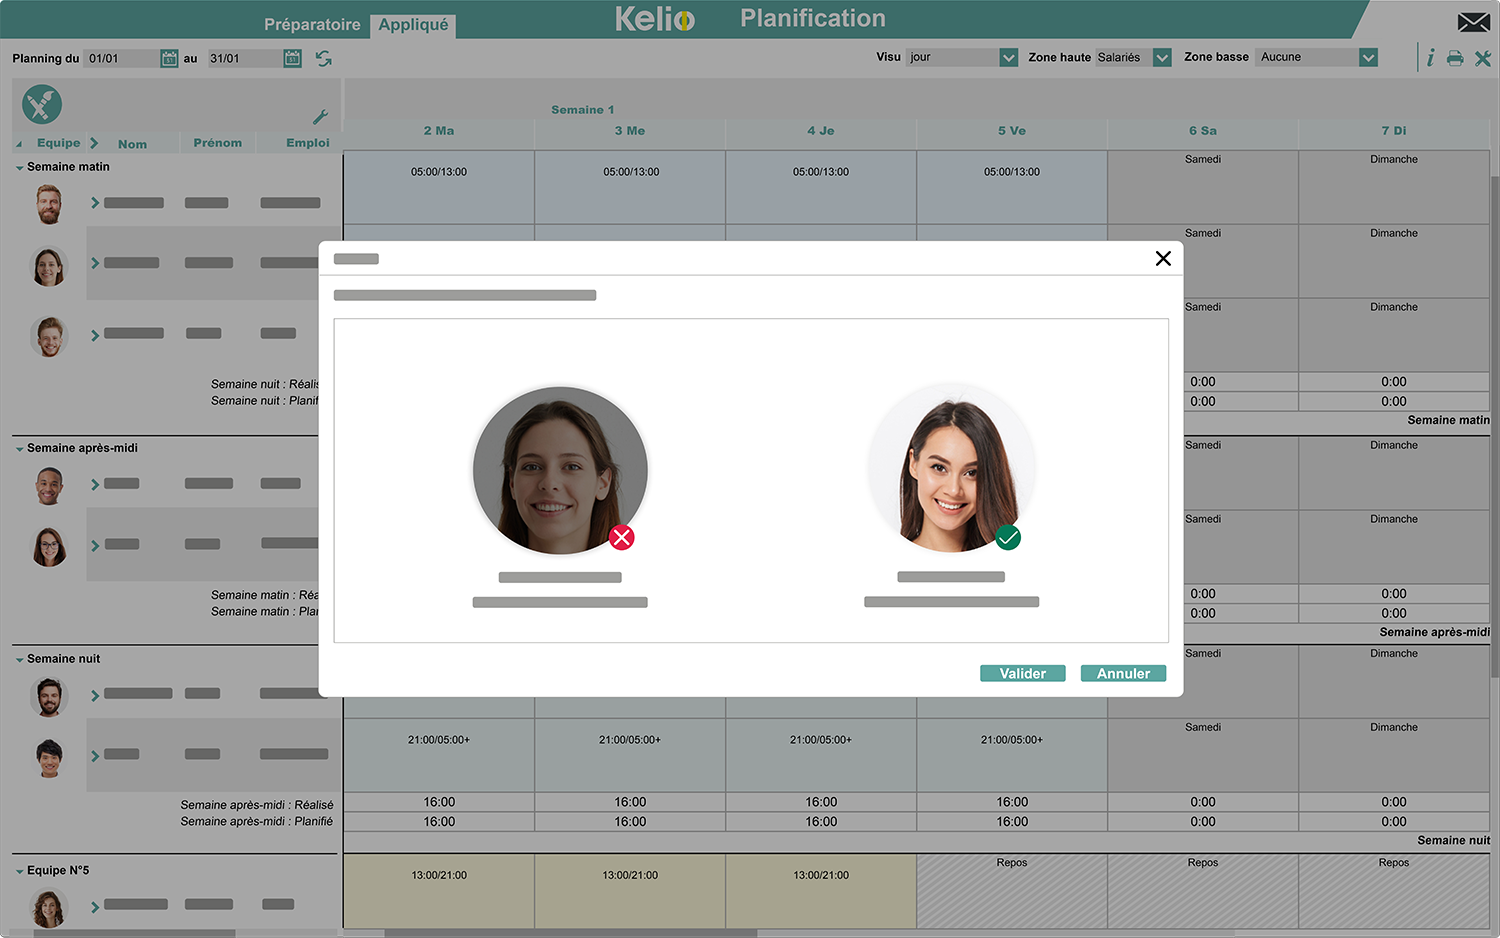This screenshot has width=1500, height=938.
Task: Click the red X badge on the left photo
Action: [622, 537]
